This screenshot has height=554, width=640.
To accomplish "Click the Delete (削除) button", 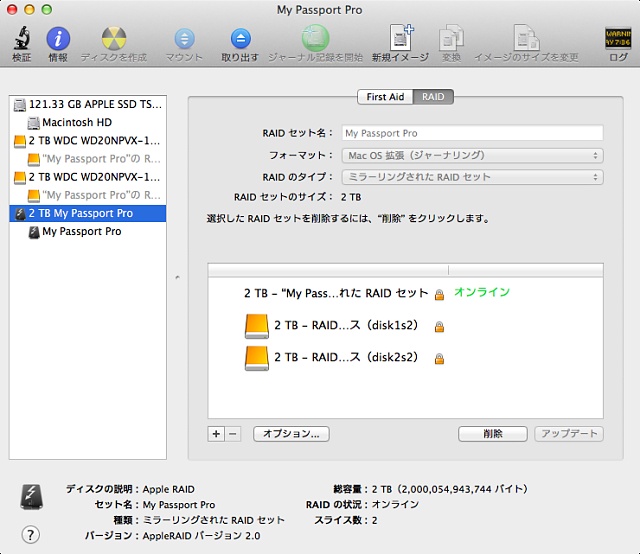I will click(493, 434).
